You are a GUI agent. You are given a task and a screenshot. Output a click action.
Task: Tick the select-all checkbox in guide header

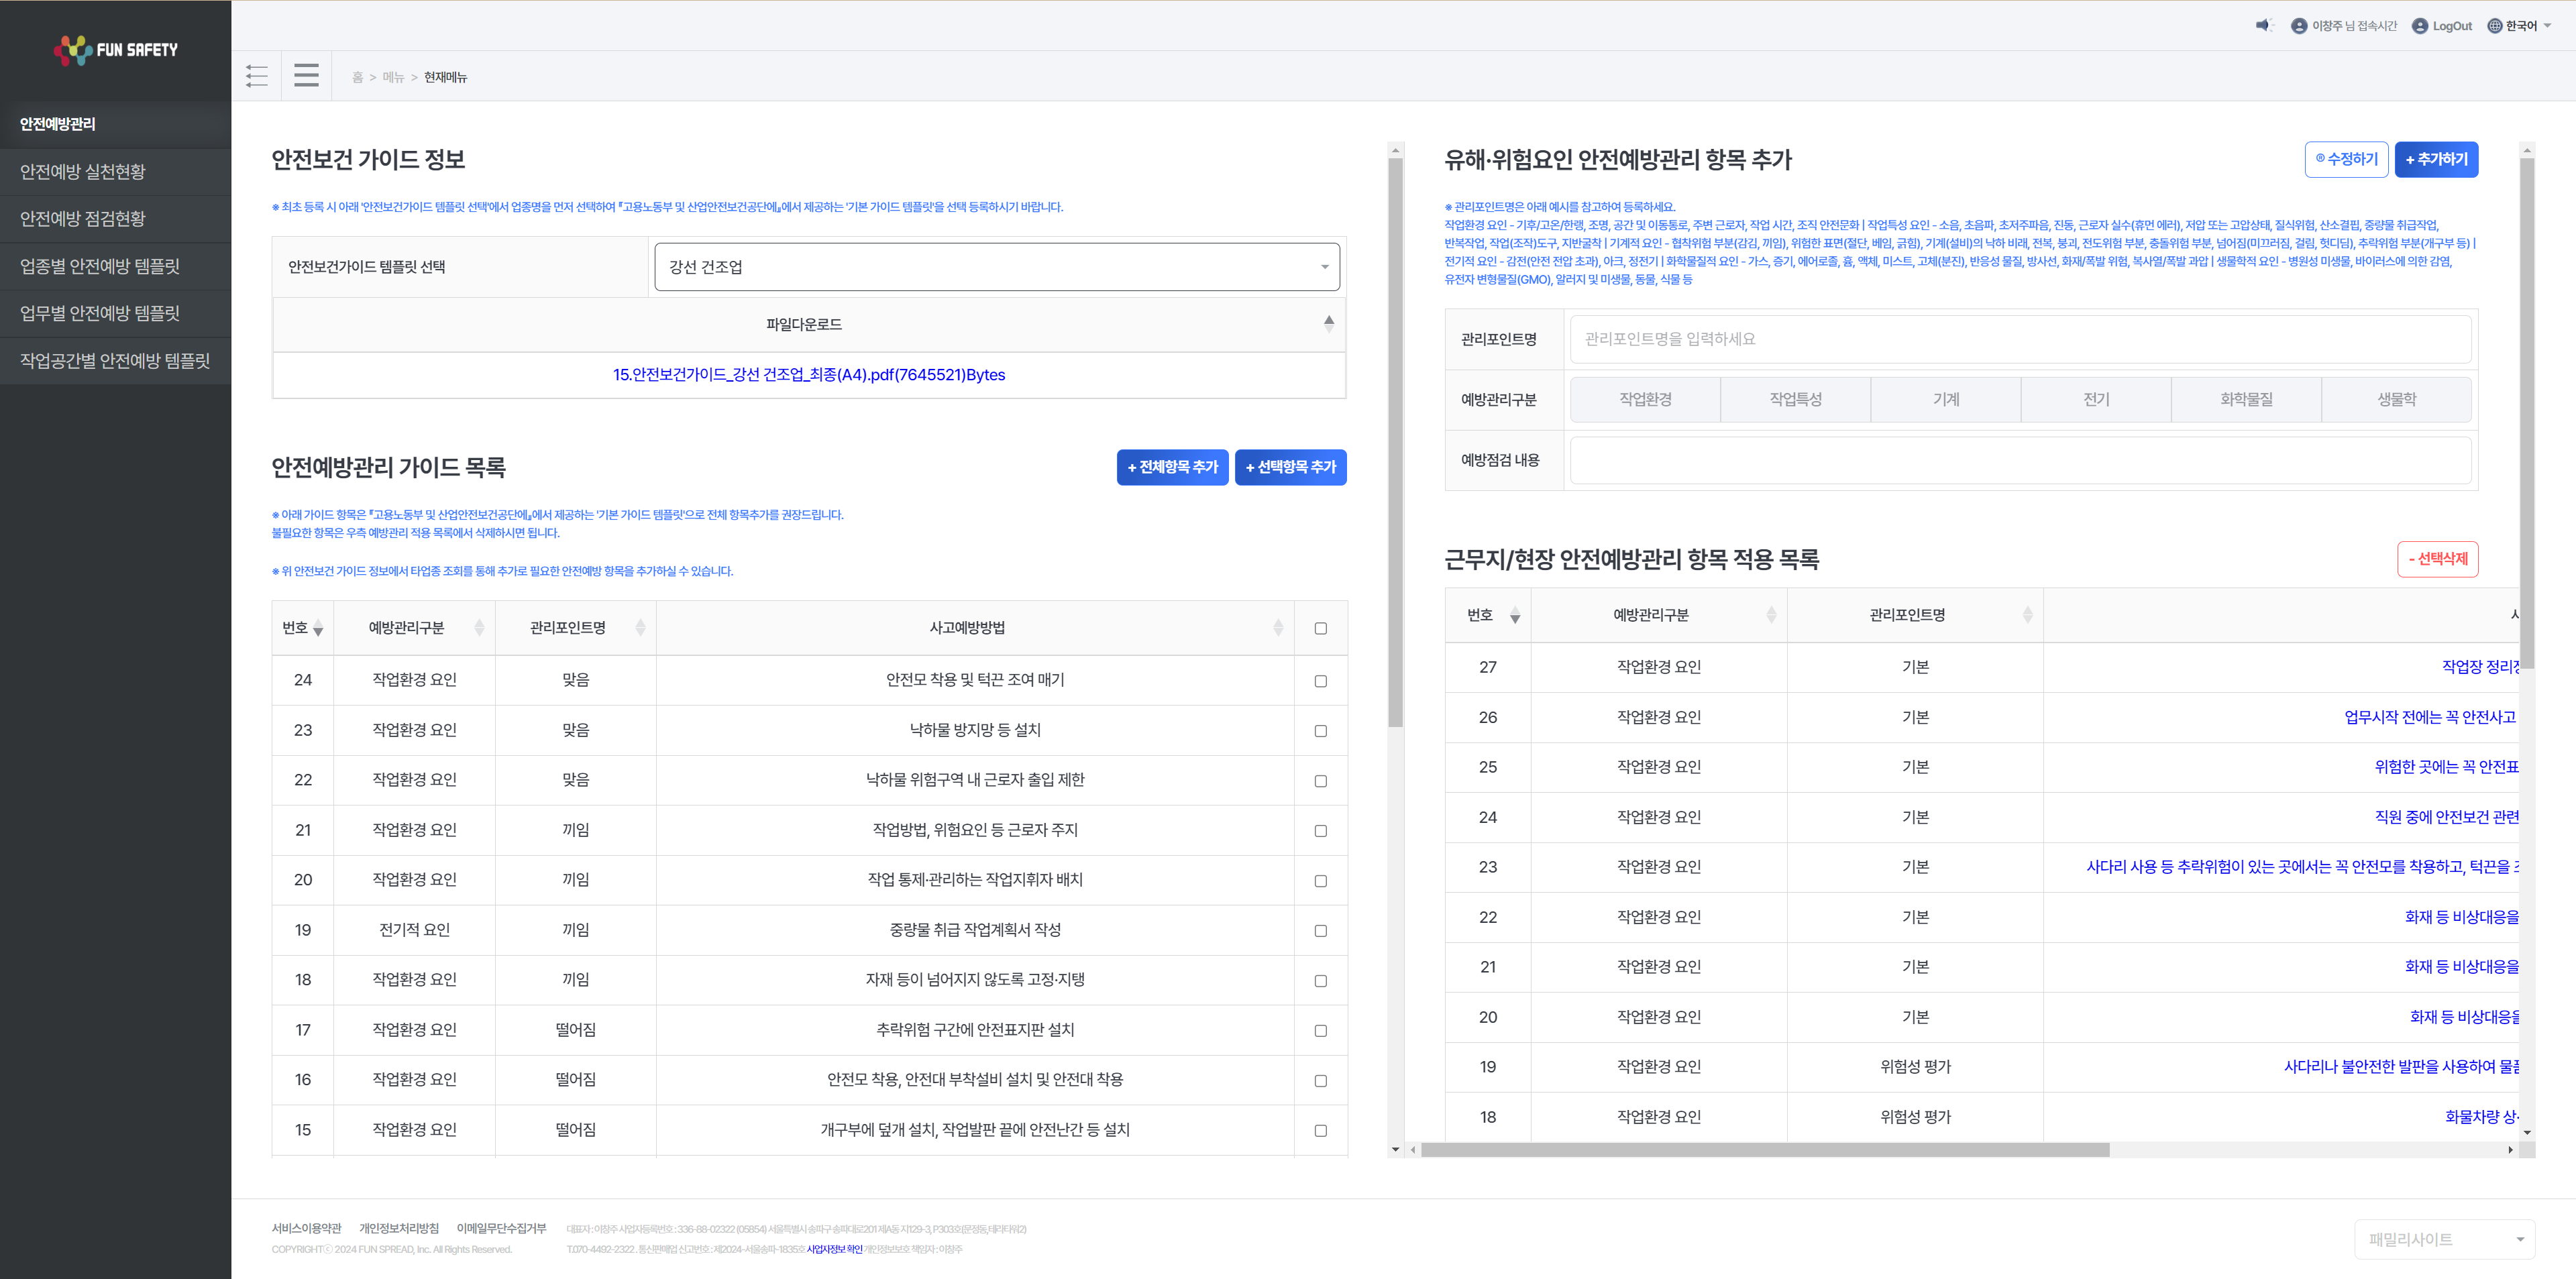pos(1320,629)
